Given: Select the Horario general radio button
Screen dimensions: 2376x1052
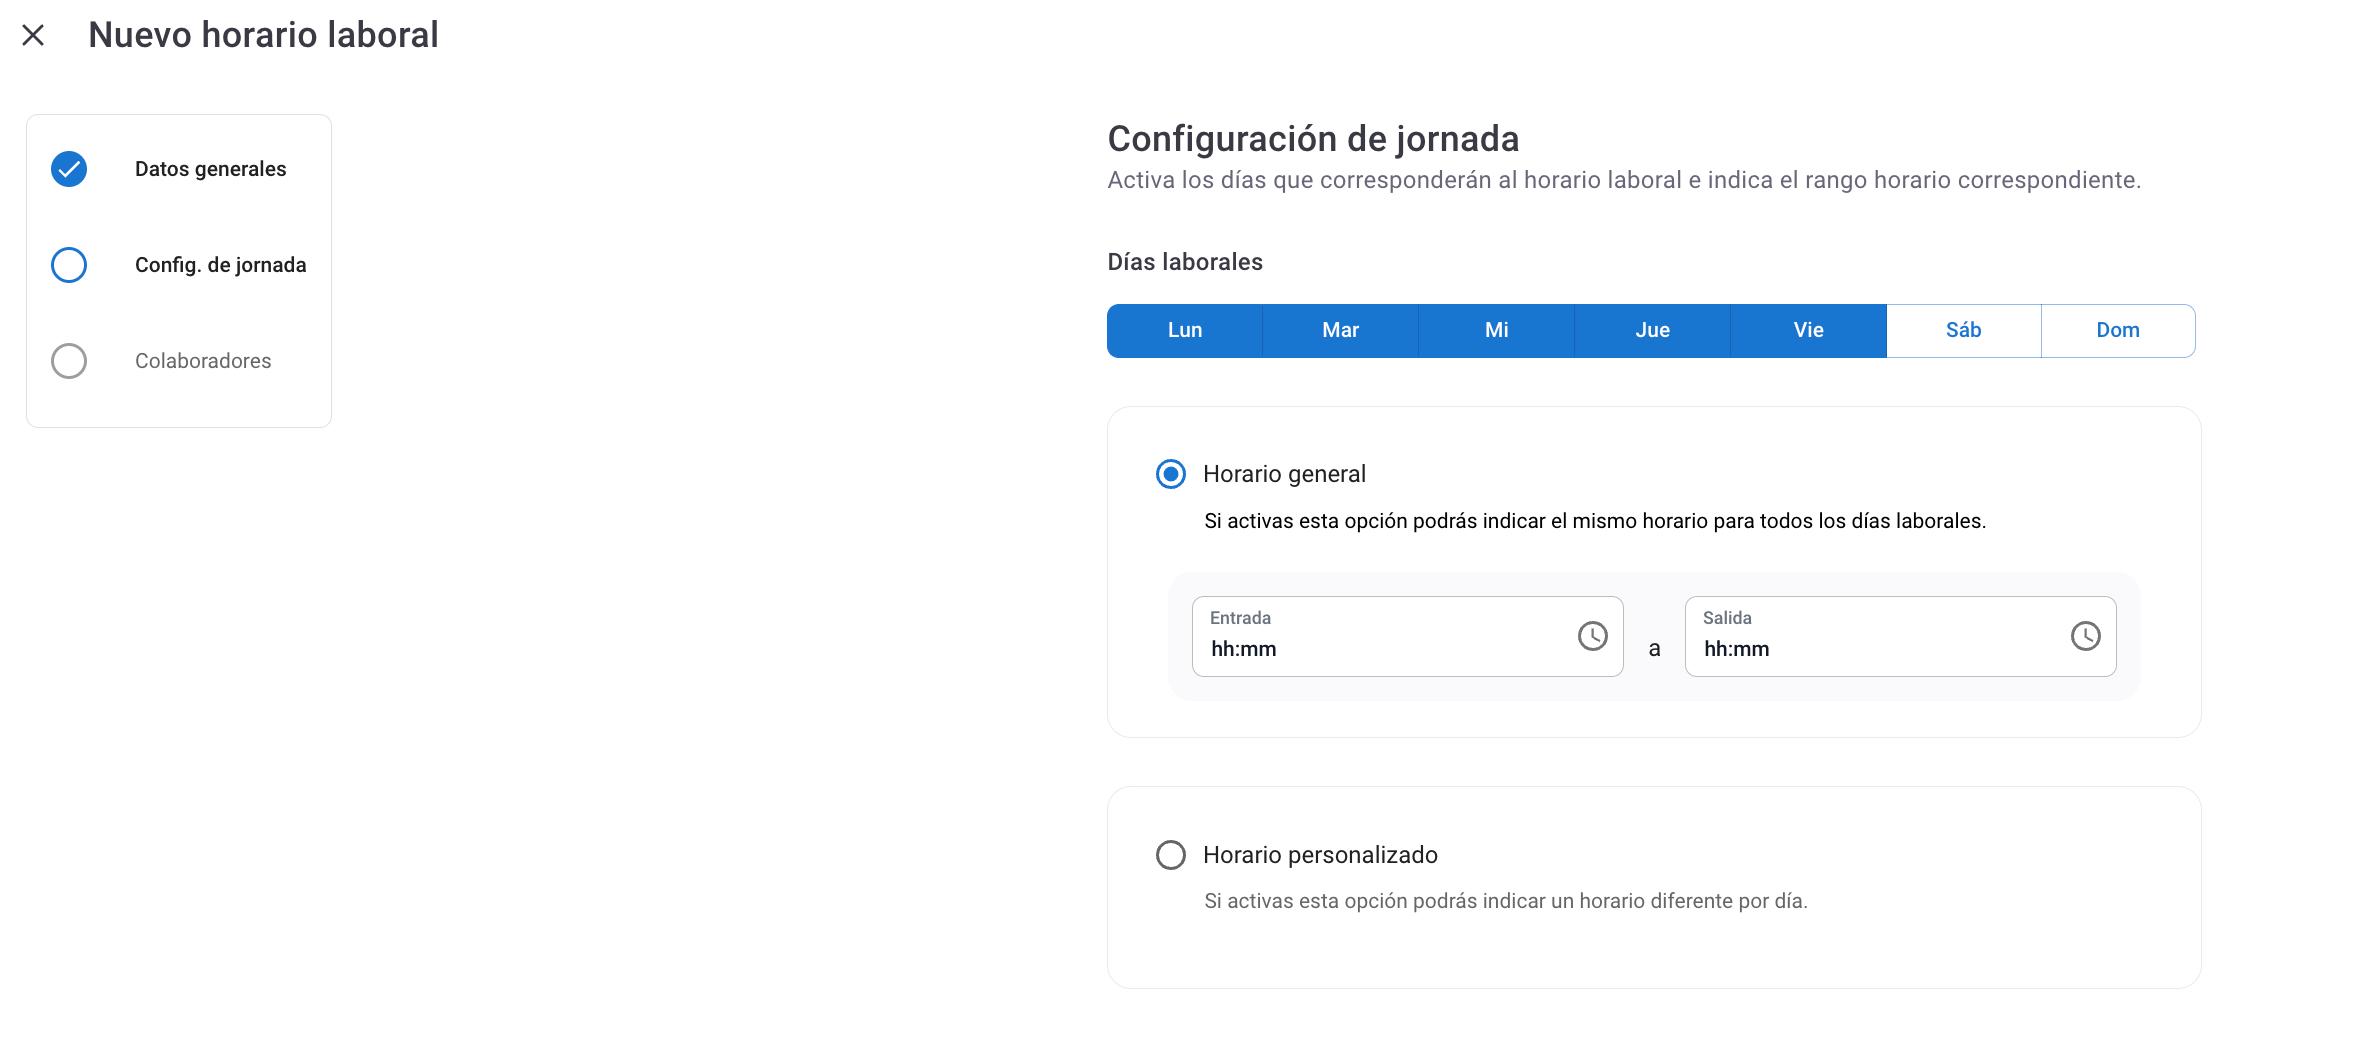Looking at the screenshot, I should click(x=1171, y=474).
